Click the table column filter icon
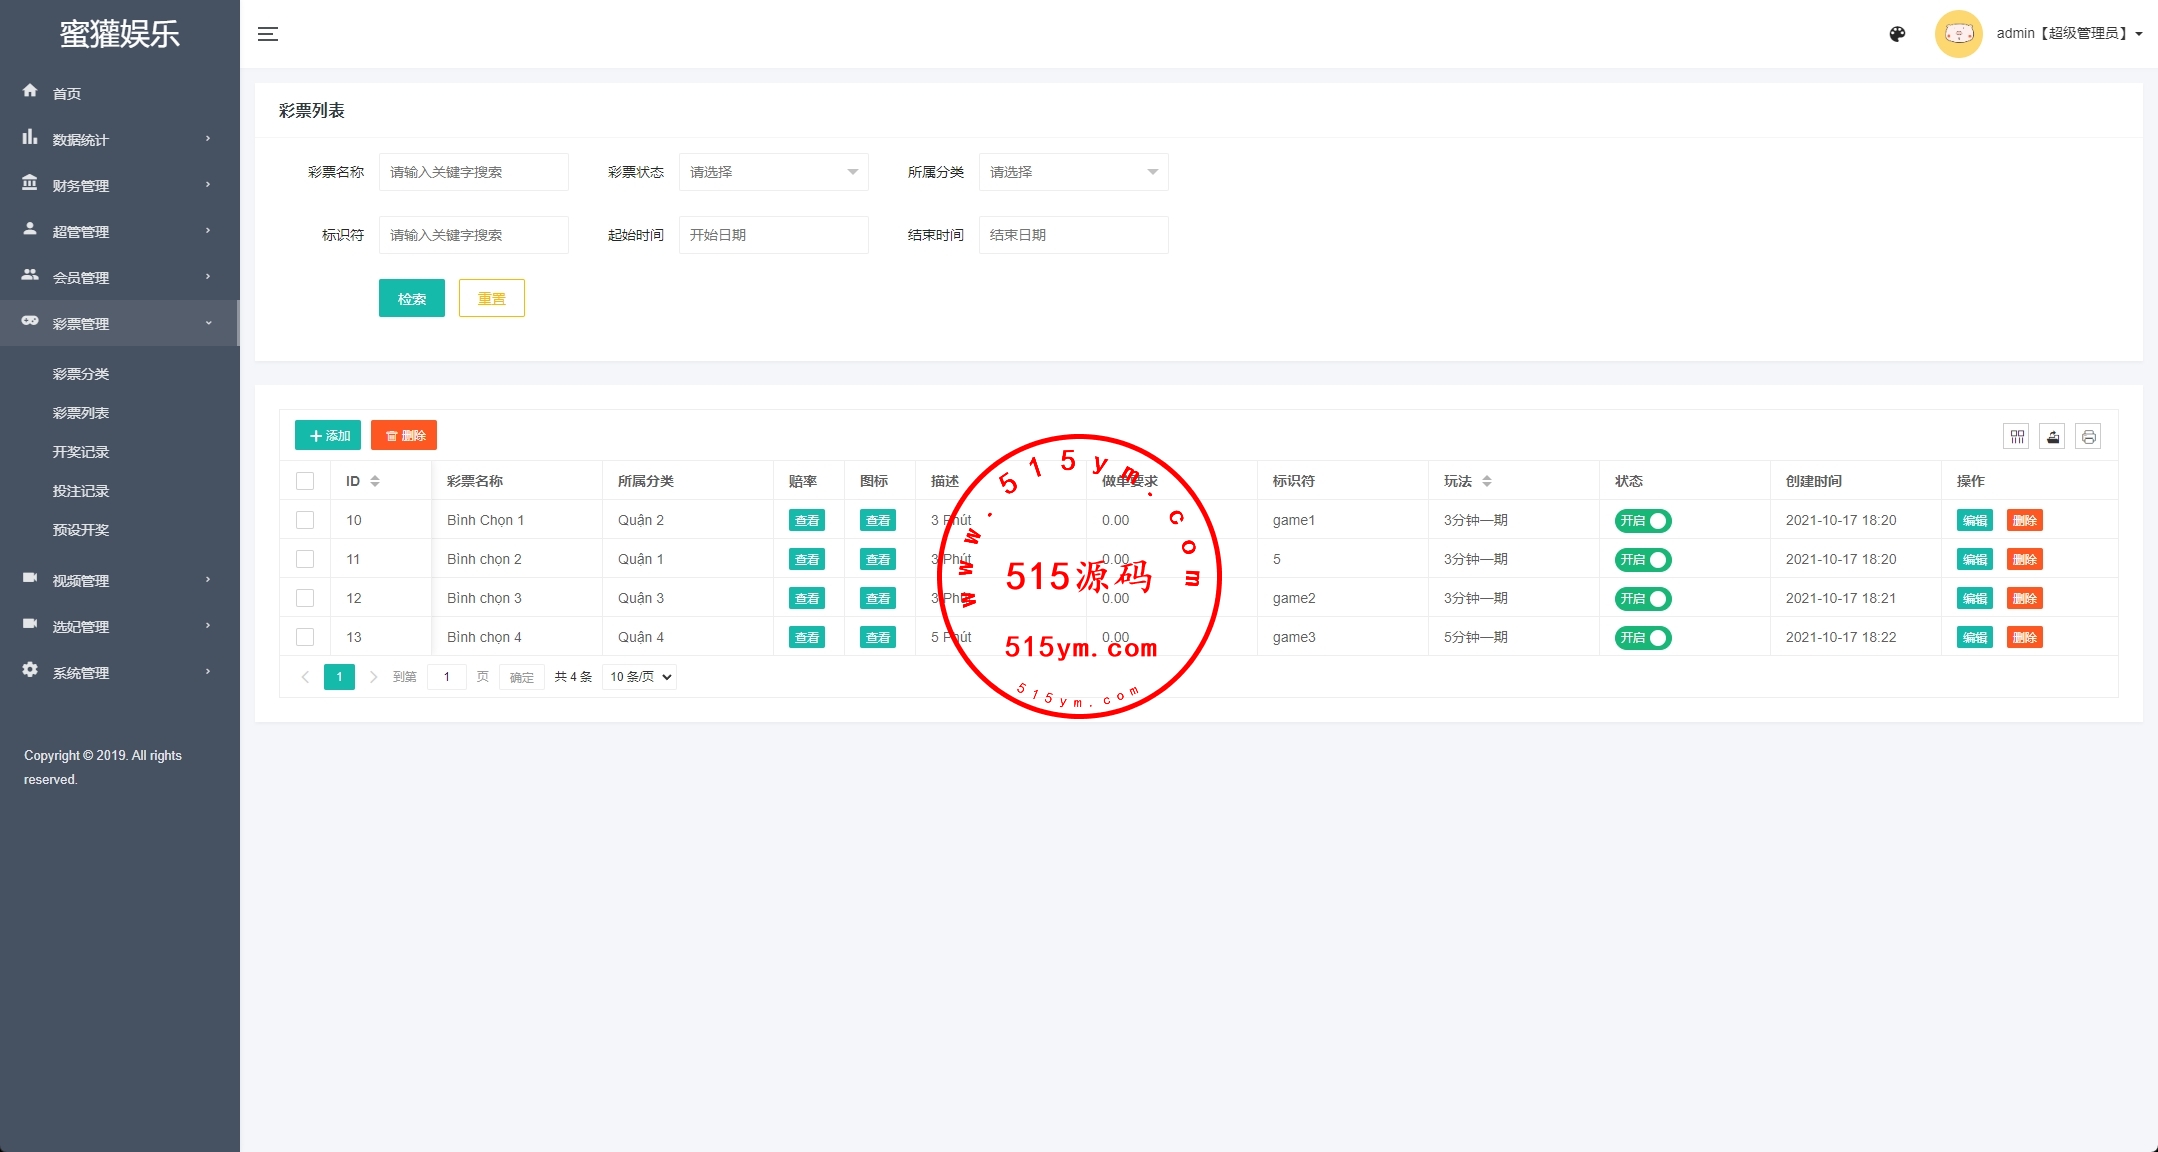This screenshot has width=2158, height=1152. tap(2017, 436)
